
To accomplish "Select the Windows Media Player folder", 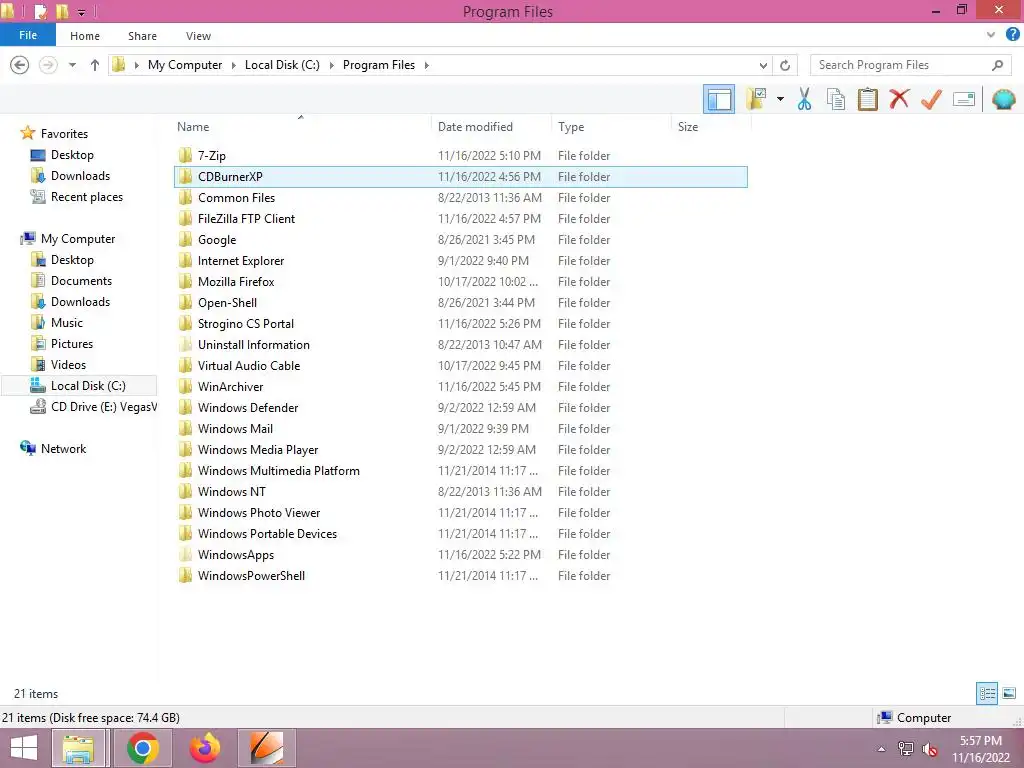I will click(460, 449).
